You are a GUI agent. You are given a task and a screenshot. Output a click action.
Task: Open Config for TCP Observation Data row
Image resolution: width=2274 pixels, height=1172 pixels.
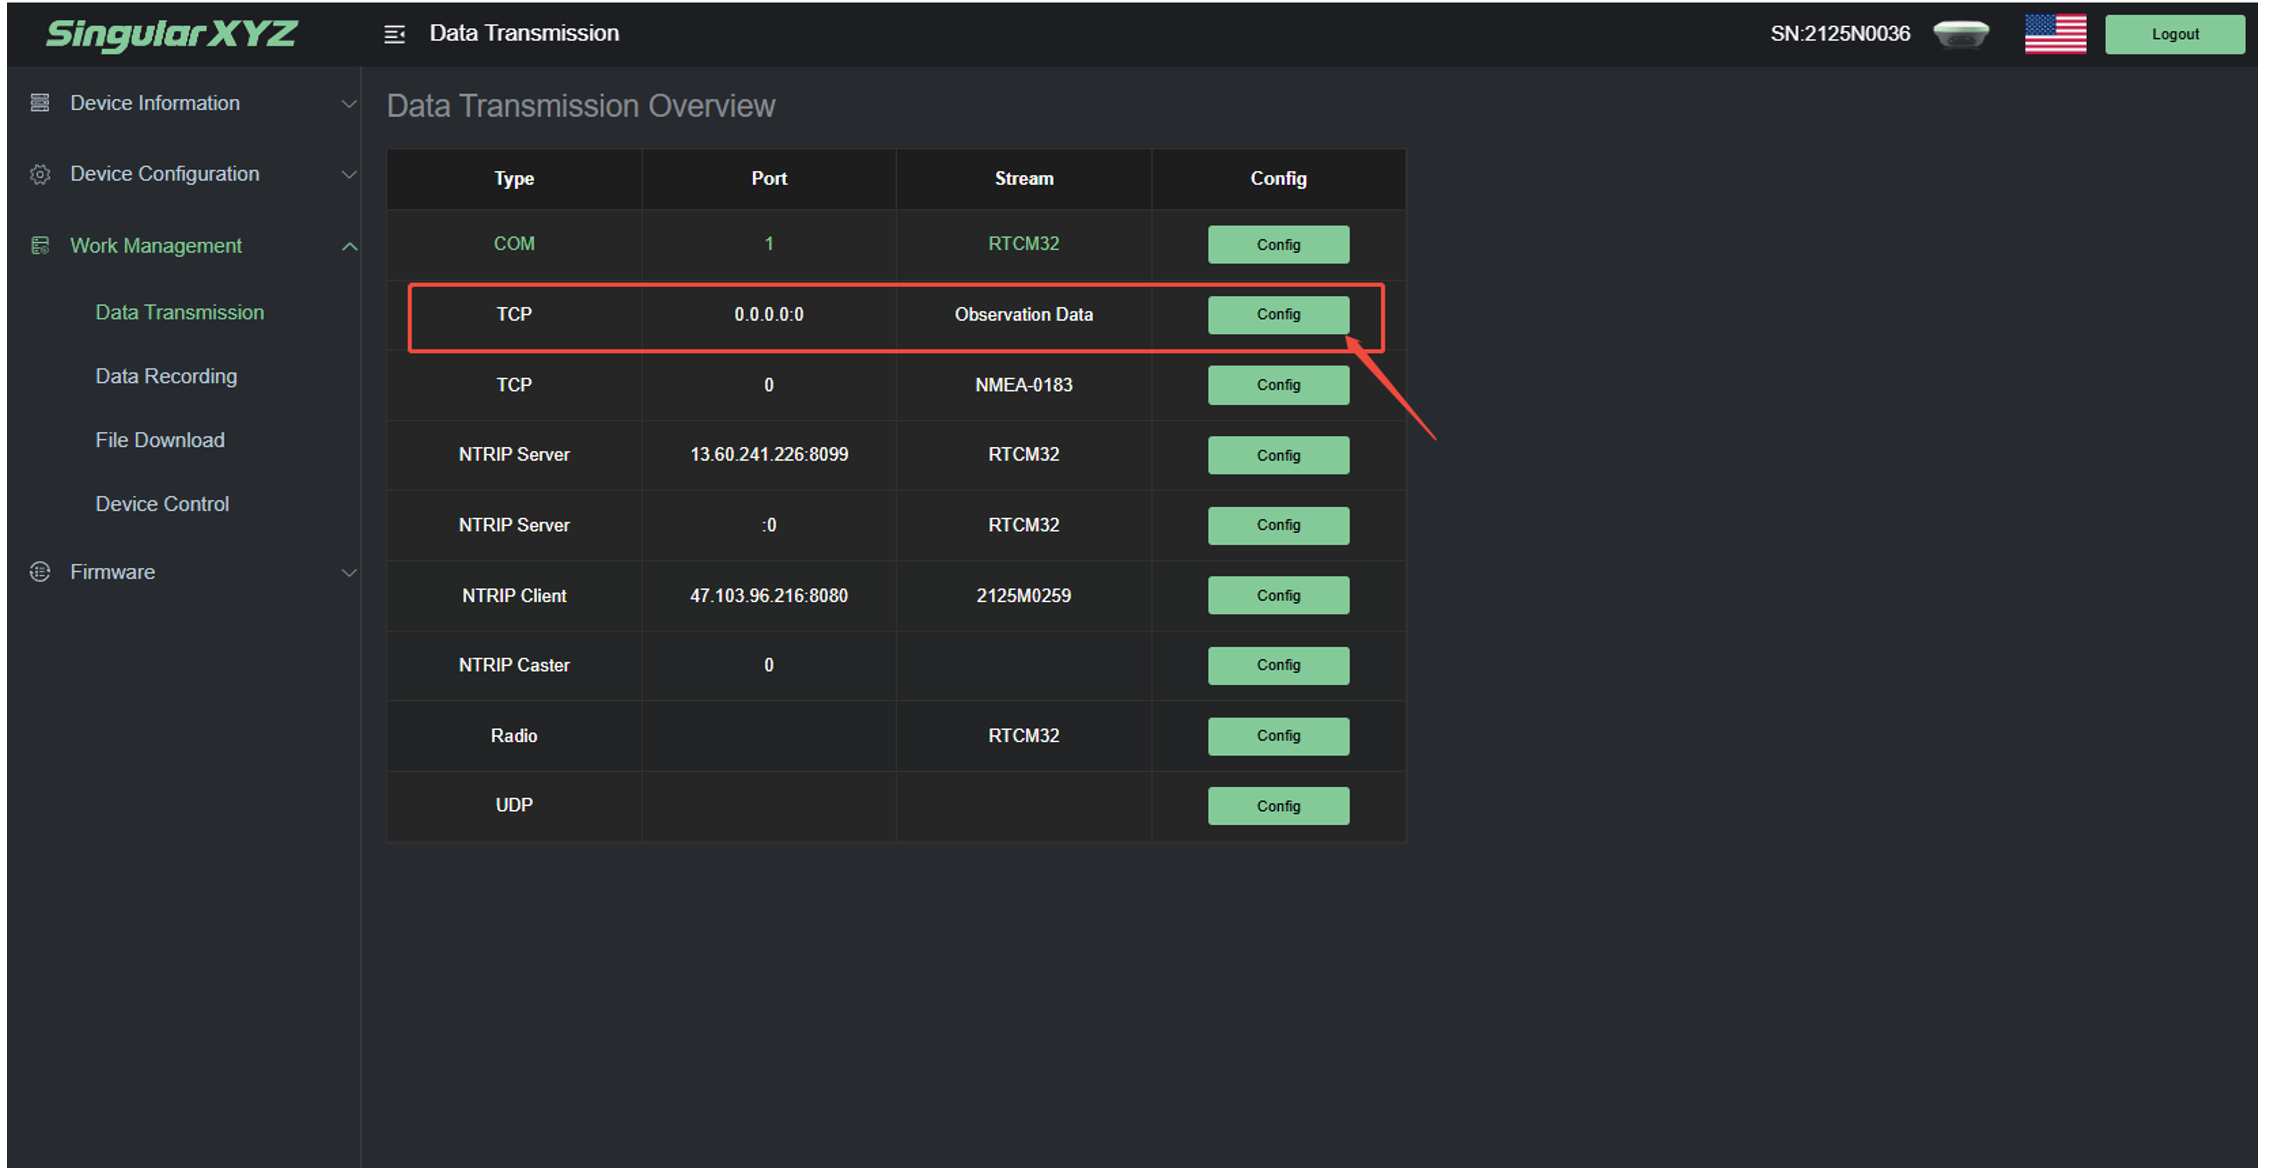point(1278,315)
